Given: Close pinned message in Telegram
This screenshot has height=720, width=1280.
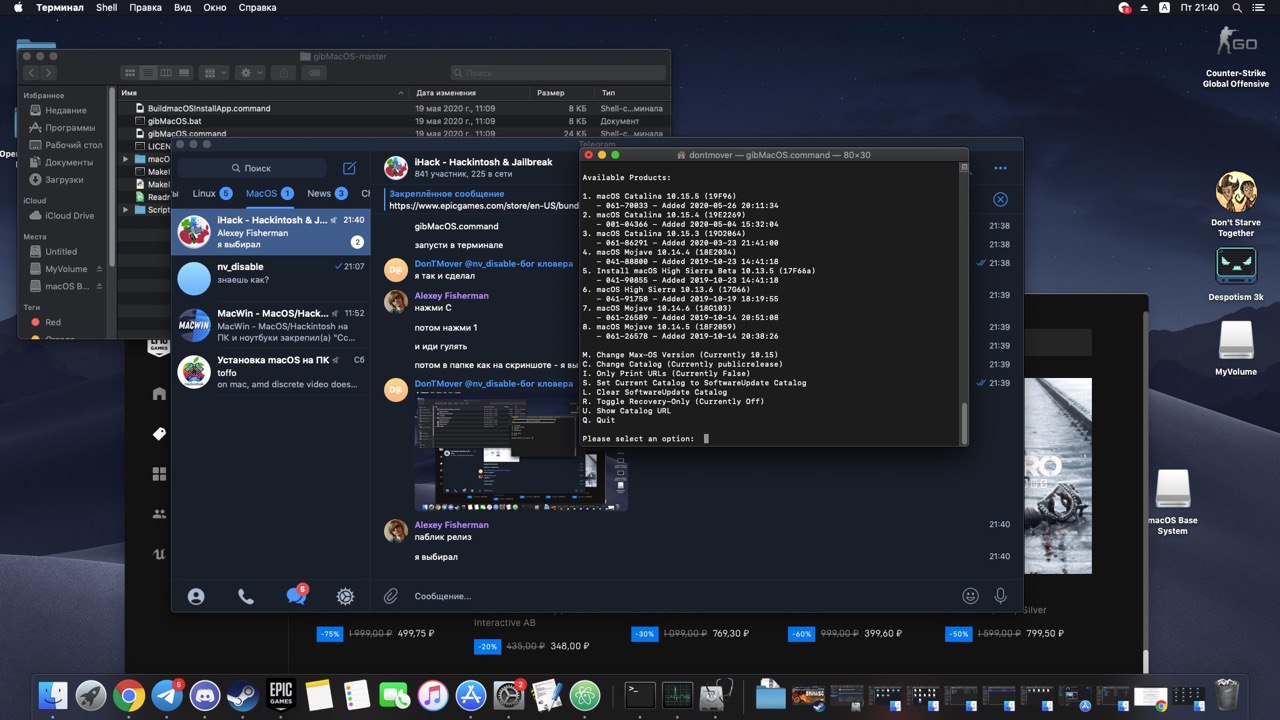Looking at the screenshot, I should pyautogui.click(x=1000, y=199).
